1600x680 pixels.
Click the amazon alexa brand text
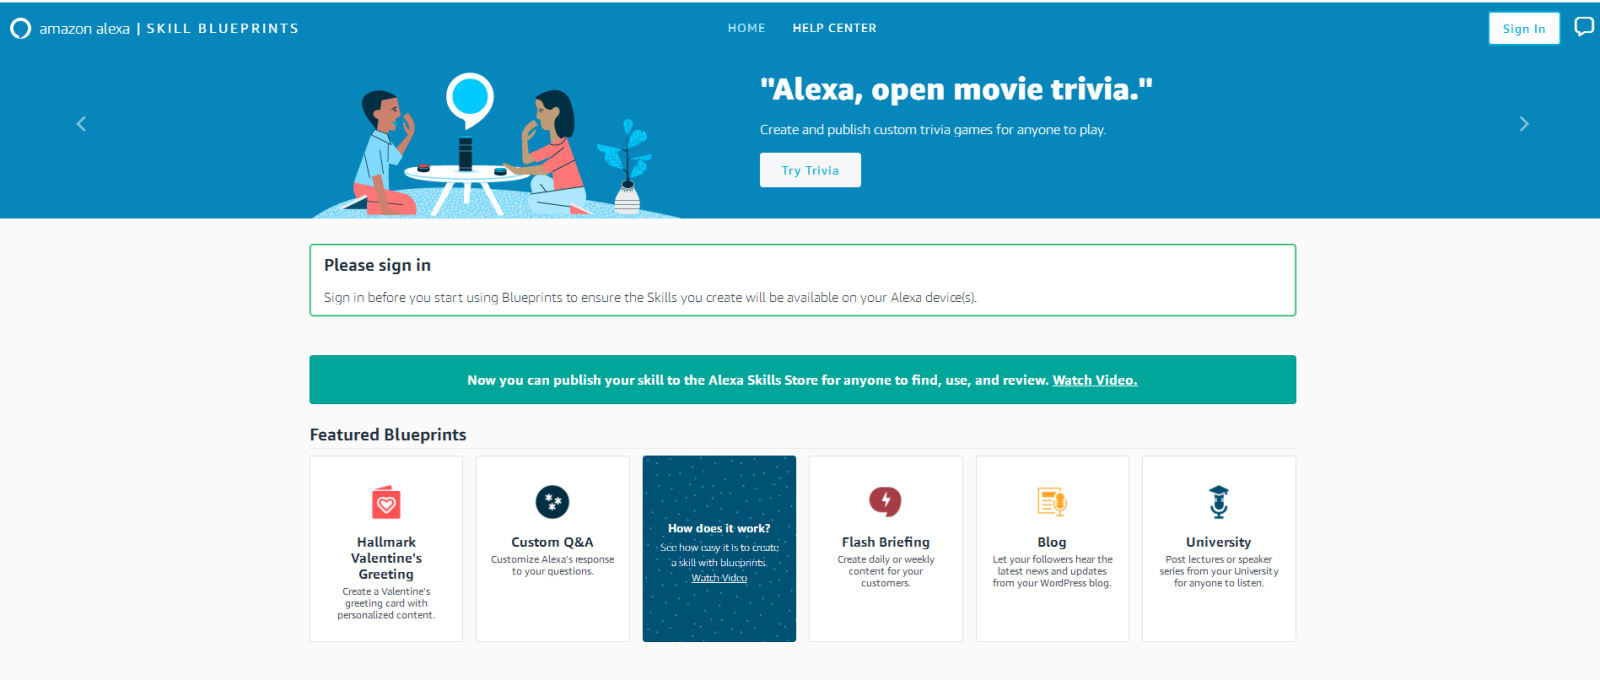(x=84, y=29)
